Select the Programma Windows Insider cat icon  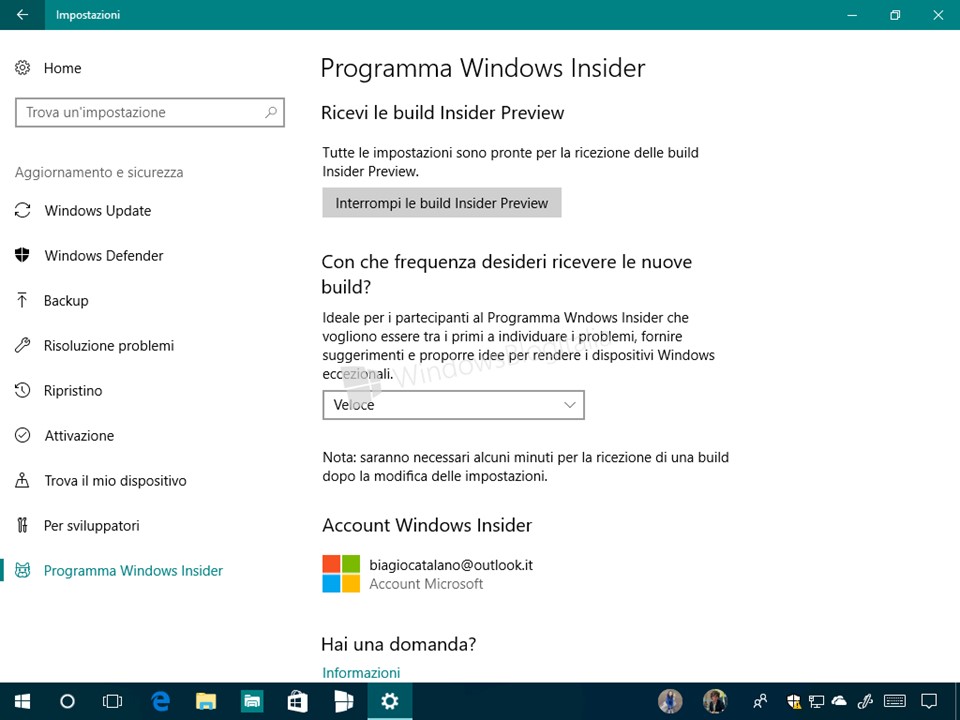(23, 571)
